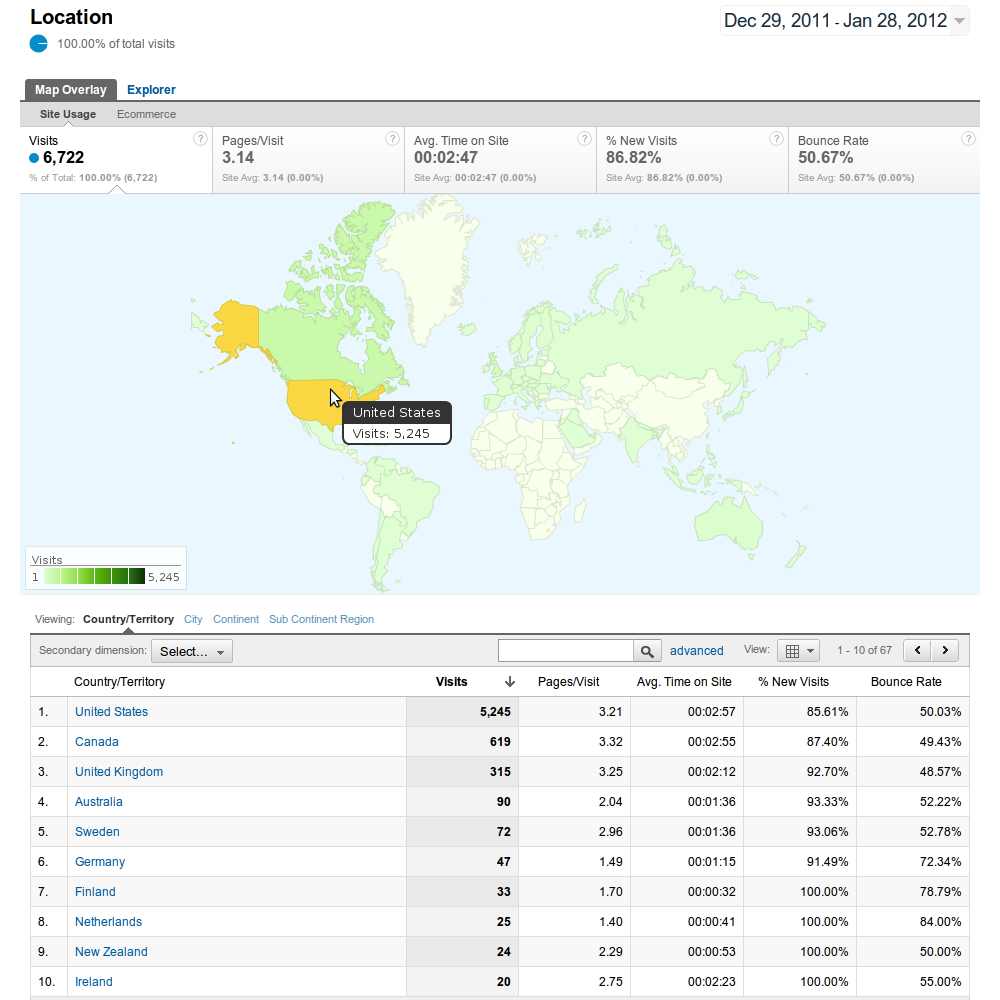This screenshot has height=1000, width=1000.
Task: Select the Avg. Time on Site metric card
Action: coord(501,159)
